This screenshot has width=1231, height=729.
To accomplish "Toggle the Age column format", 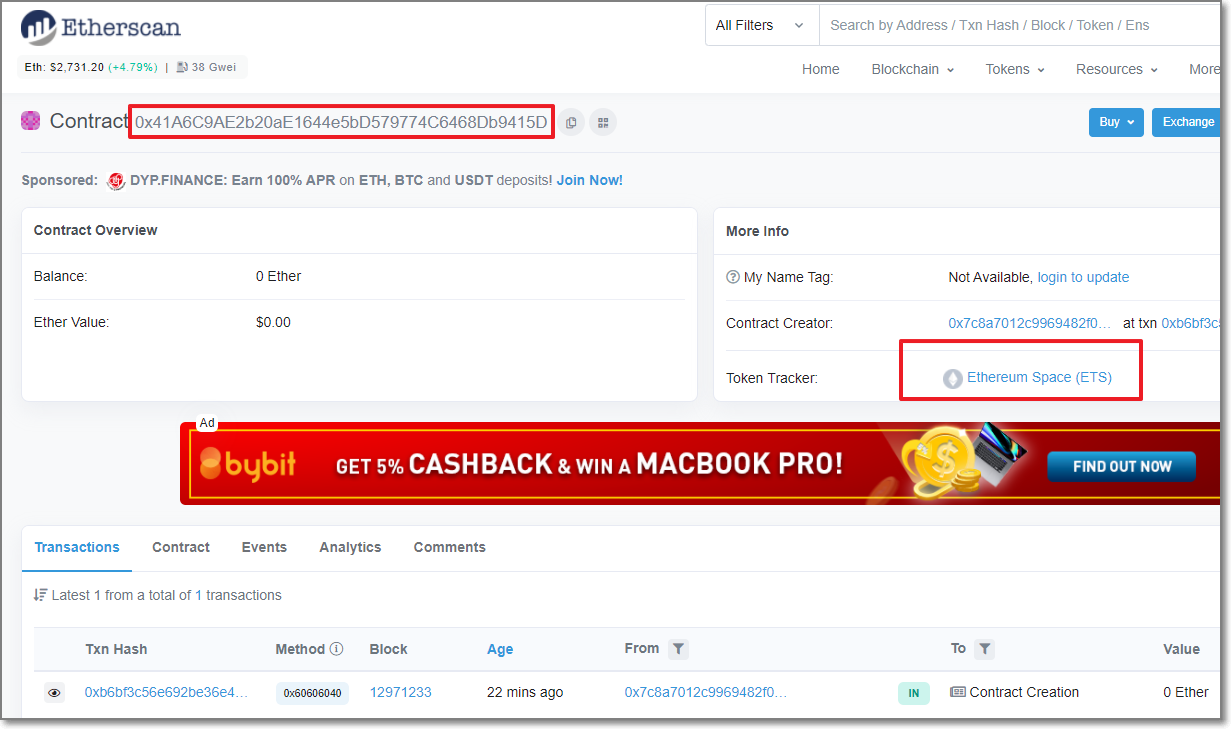I will tap(500, 649).
